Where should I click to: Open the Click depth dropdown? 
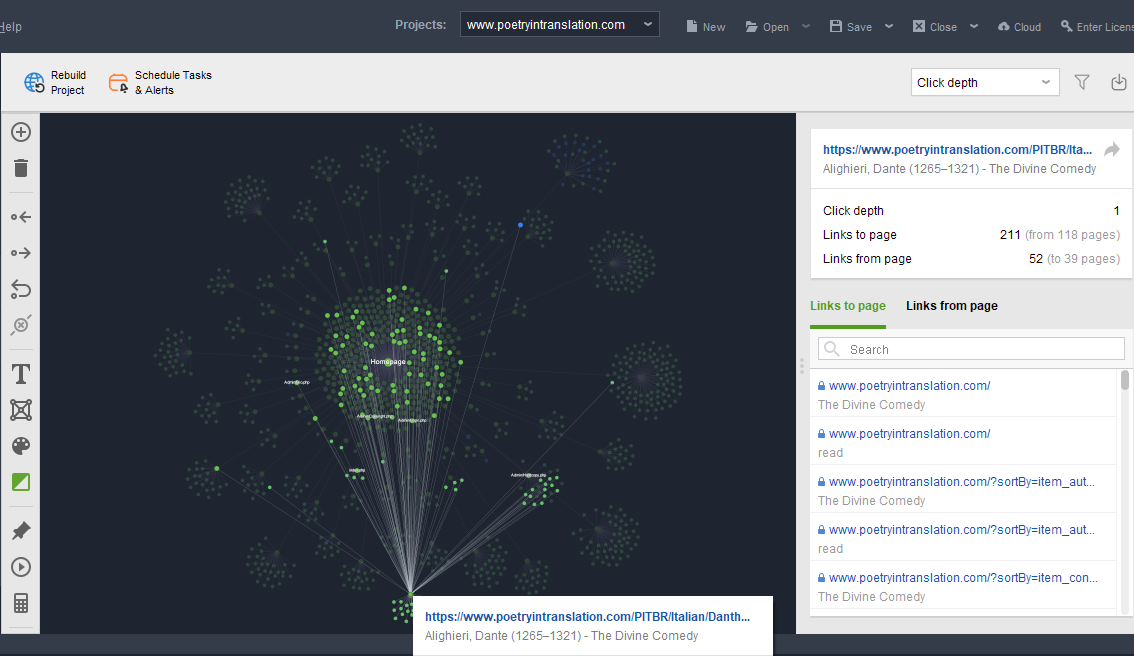click(985, 82)
